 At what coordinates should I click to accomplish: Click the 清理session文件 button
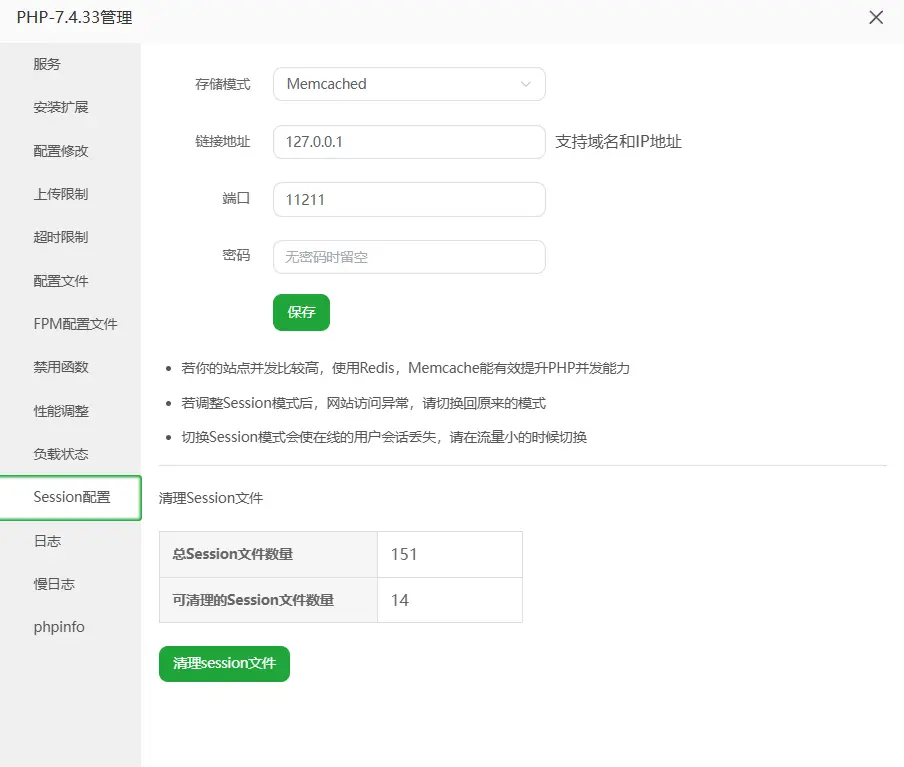(x=224, y=663)
